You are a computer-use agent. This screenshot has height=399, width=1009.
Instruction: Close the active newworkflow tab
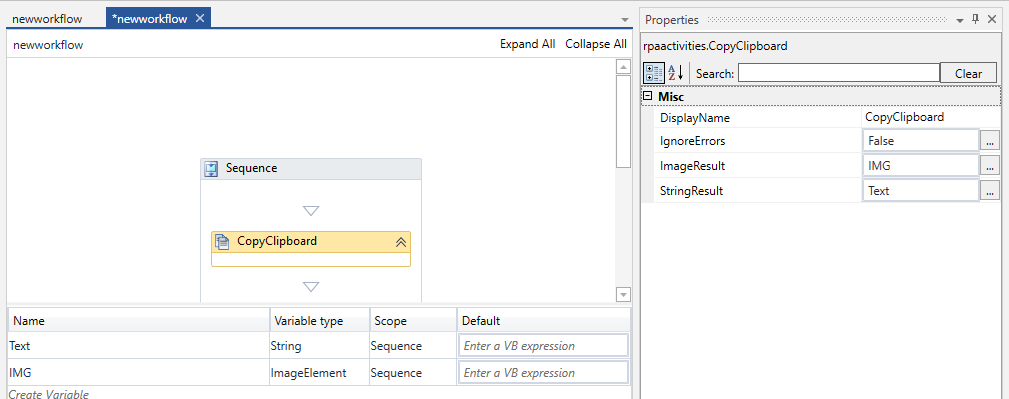click(200, 19)
